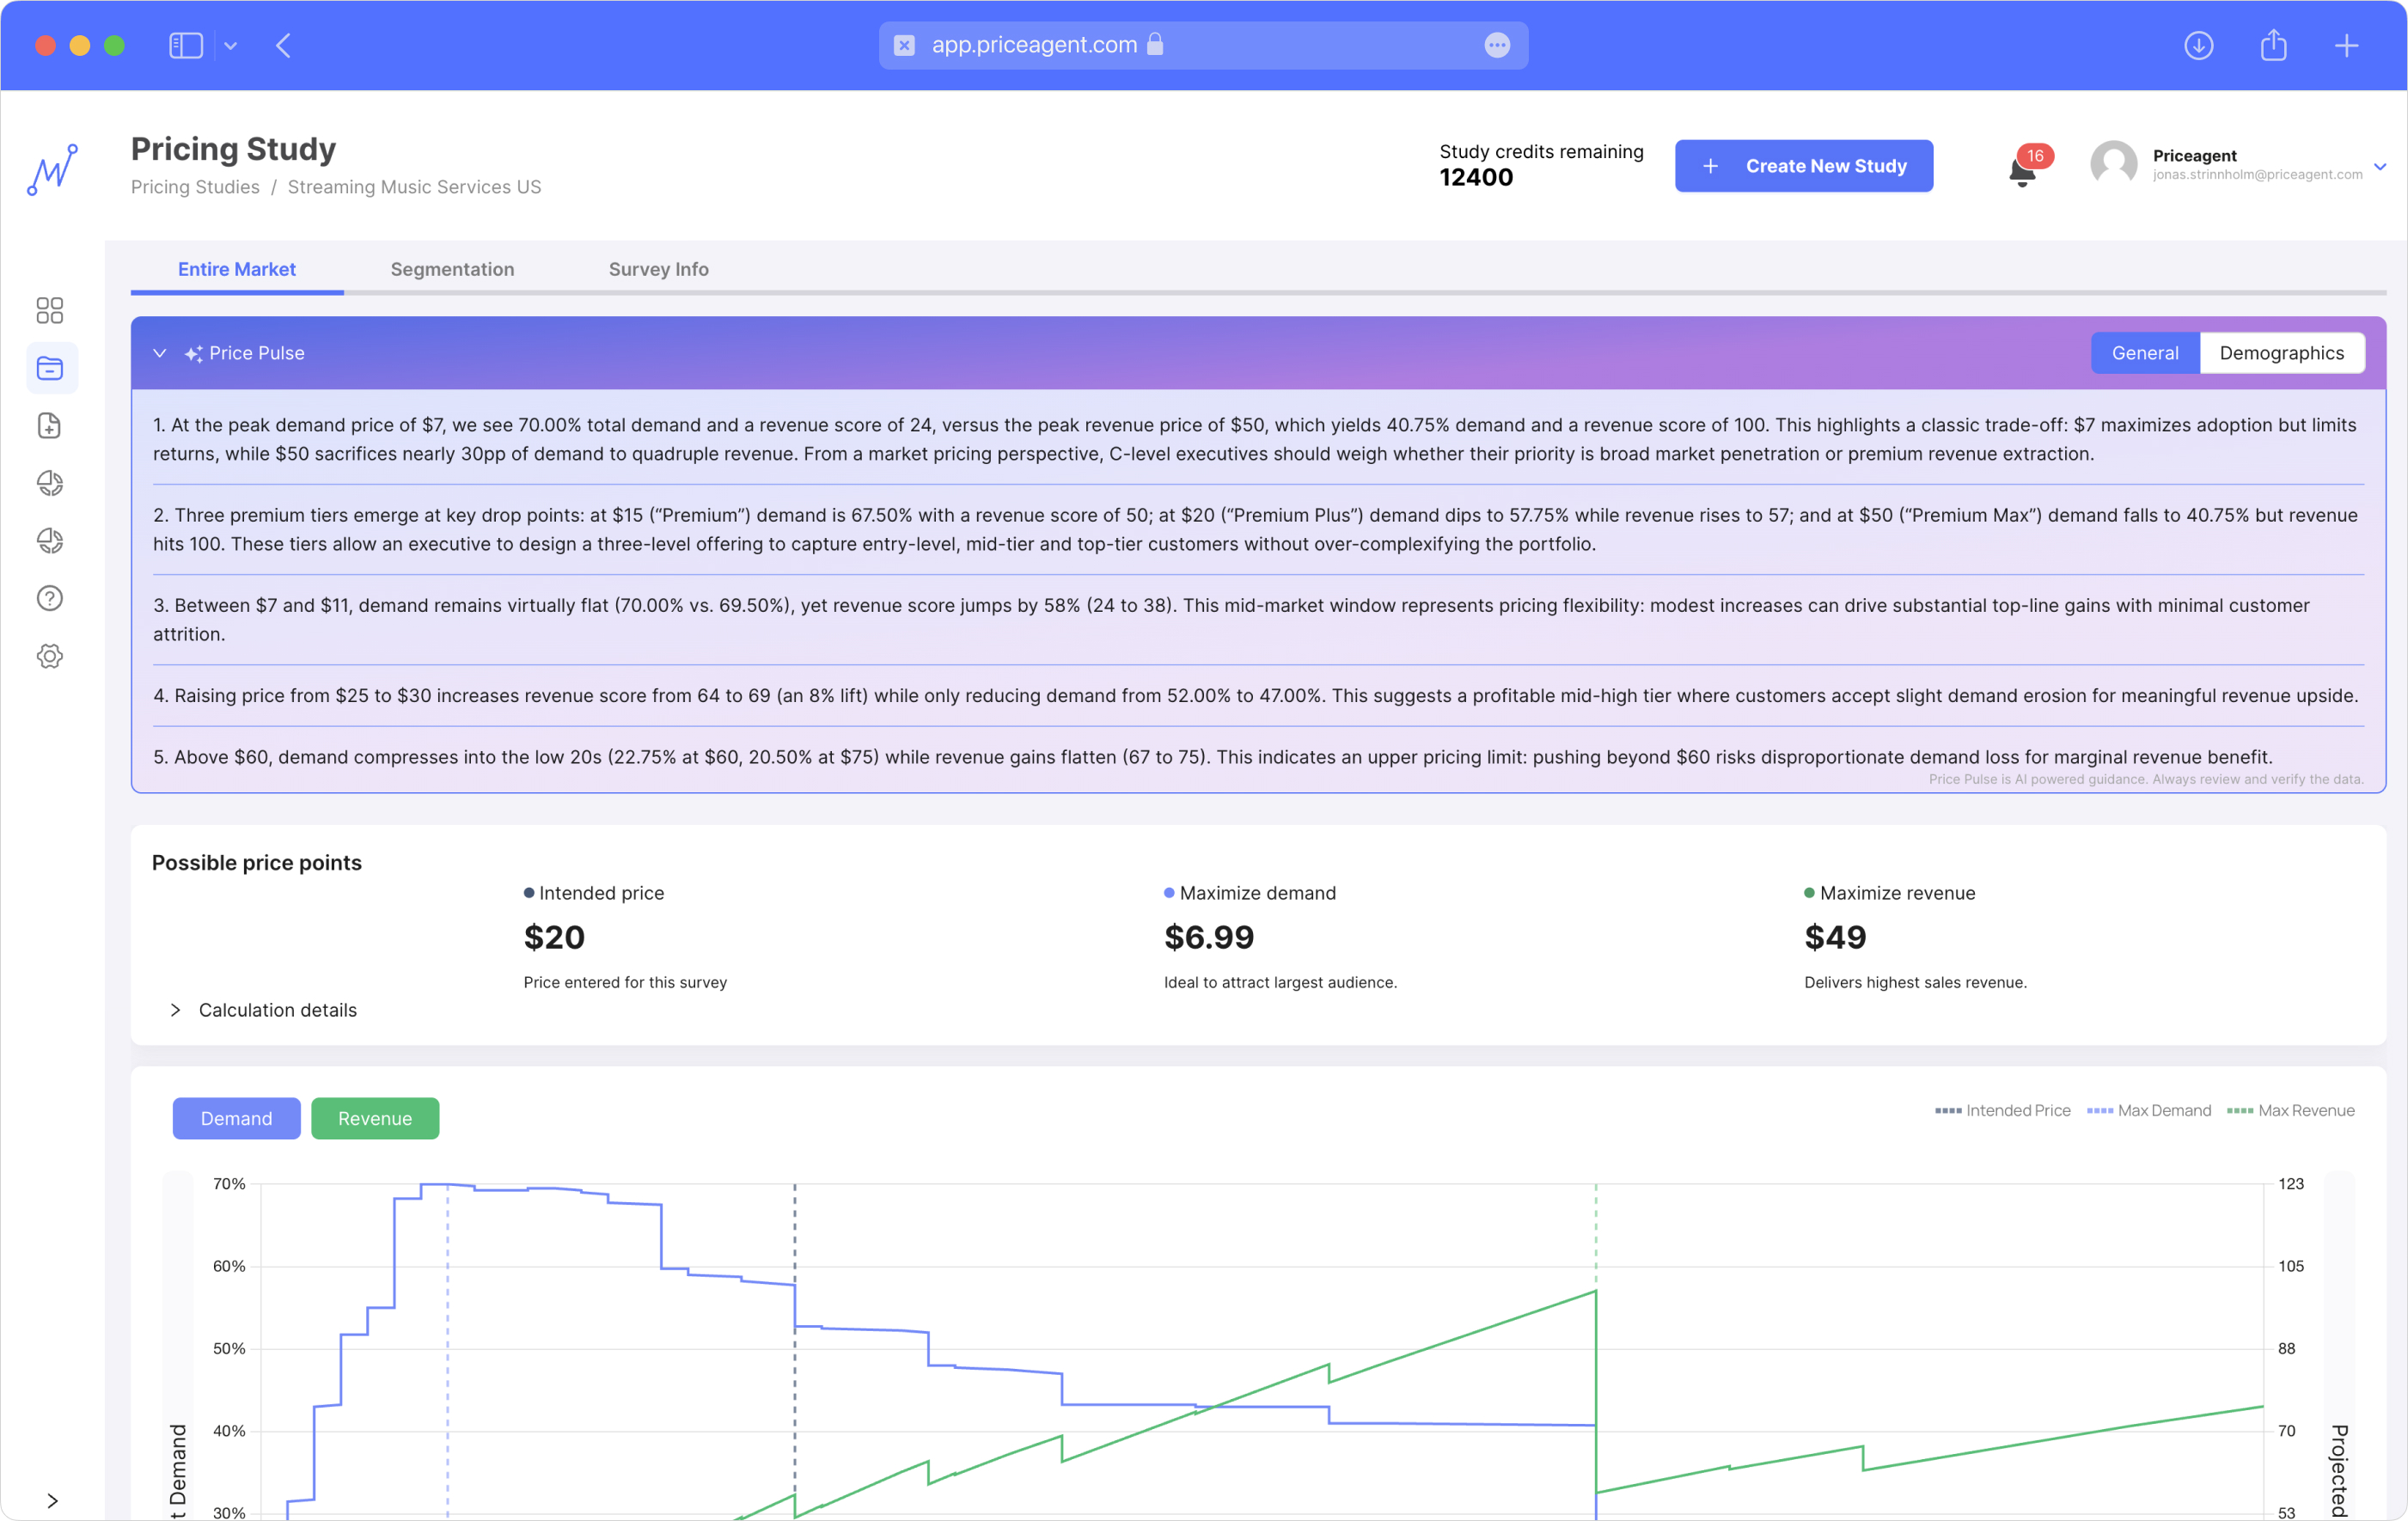Click the browser share icon
This screenshot has height=1521, width=2408.
tap(2273, 45)
